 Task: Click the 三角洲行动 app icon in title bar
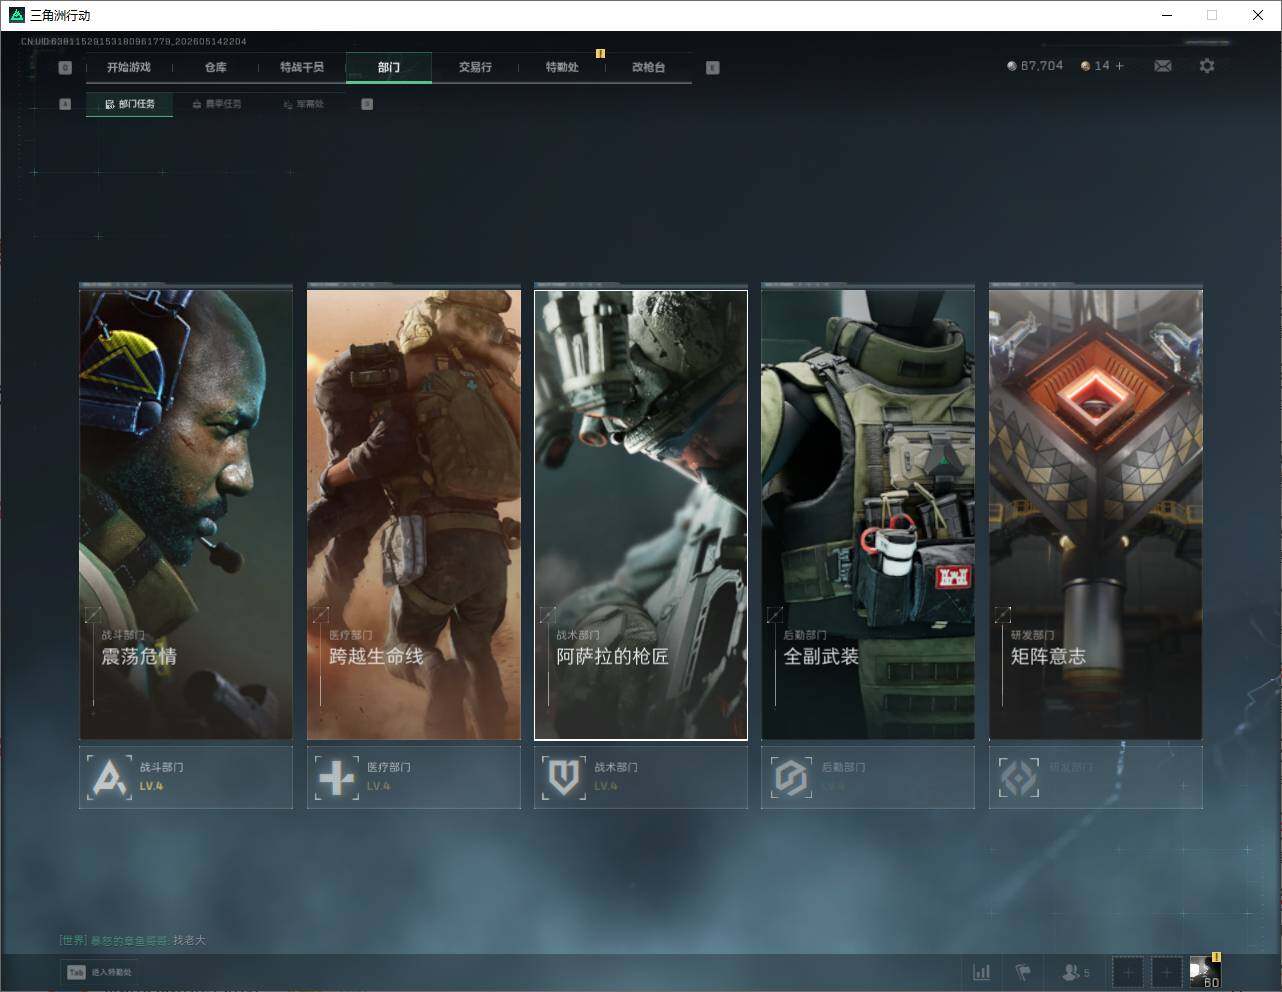(x=16, y=15)
